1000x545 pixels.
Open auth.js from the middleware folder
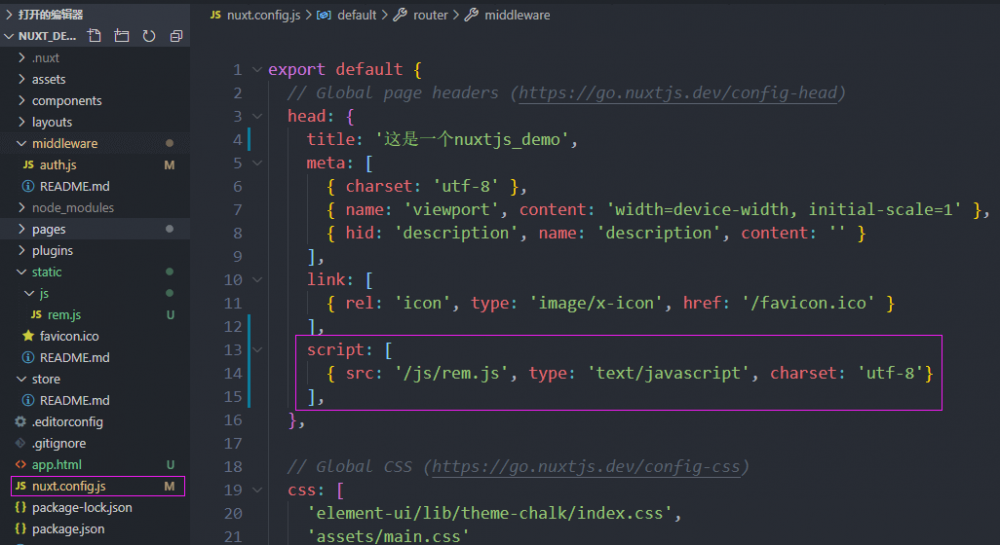pyautogui.click(x=58, y=164)
